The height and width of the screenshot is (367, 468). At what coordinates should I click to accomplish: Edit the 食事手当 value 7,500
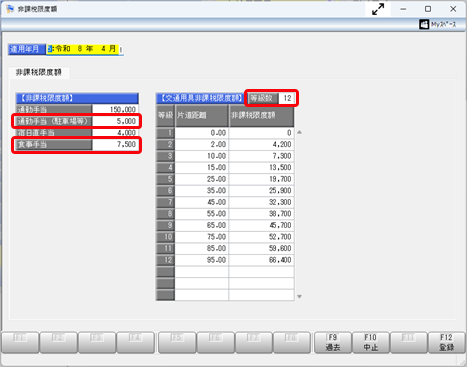pos(115,144)
